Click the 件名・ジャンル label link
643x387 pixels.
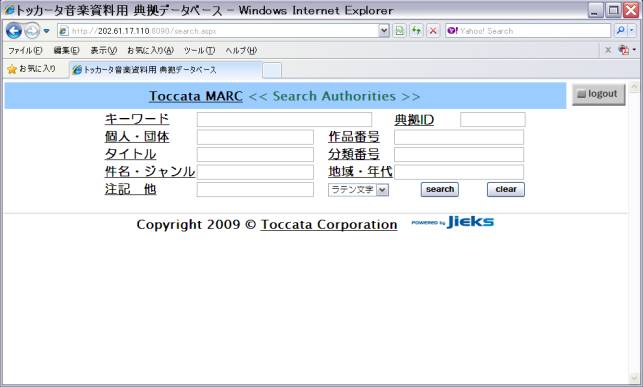pyautogui.click(x=150, y=171)
